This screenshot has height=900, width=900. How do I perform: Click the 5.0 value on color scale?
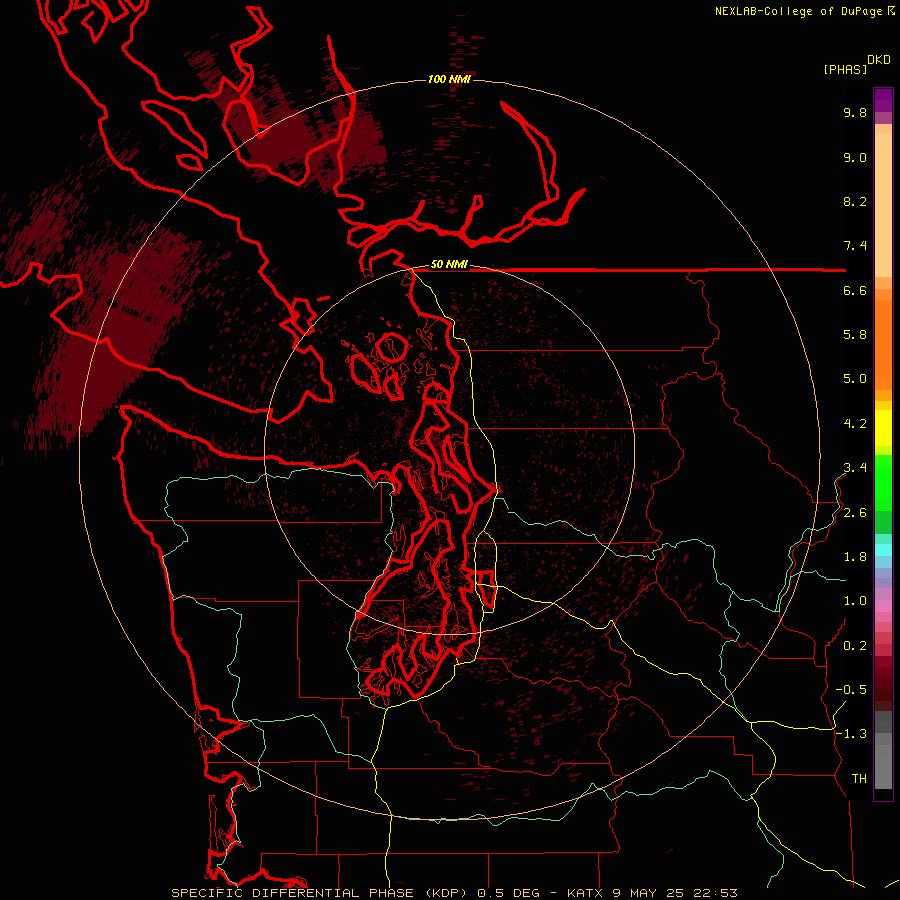click(855, 379)
